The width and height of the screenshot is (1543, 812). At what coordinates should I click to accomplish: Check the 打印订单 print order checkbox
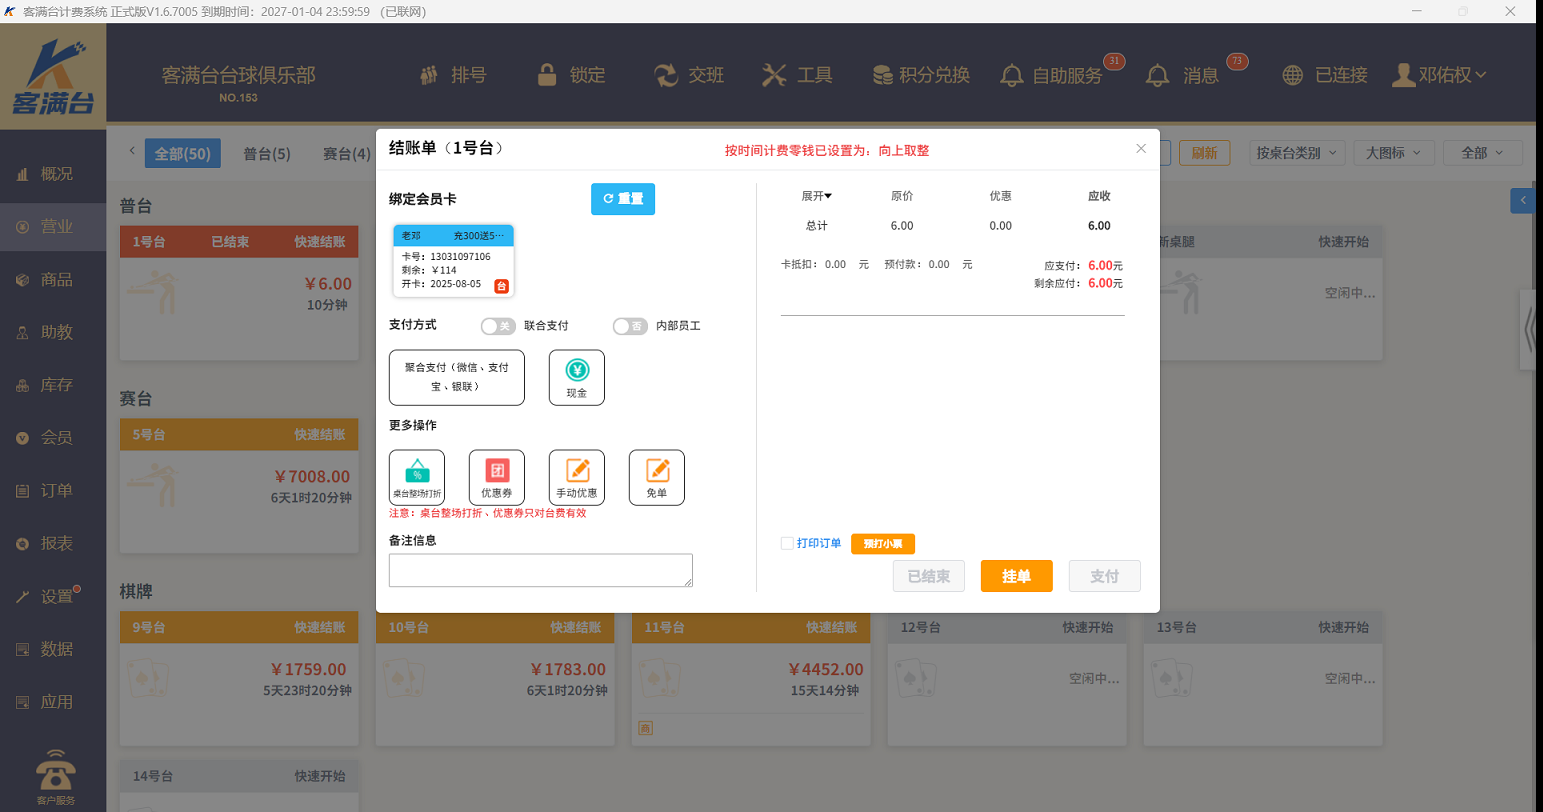click(x=785, y=543)
